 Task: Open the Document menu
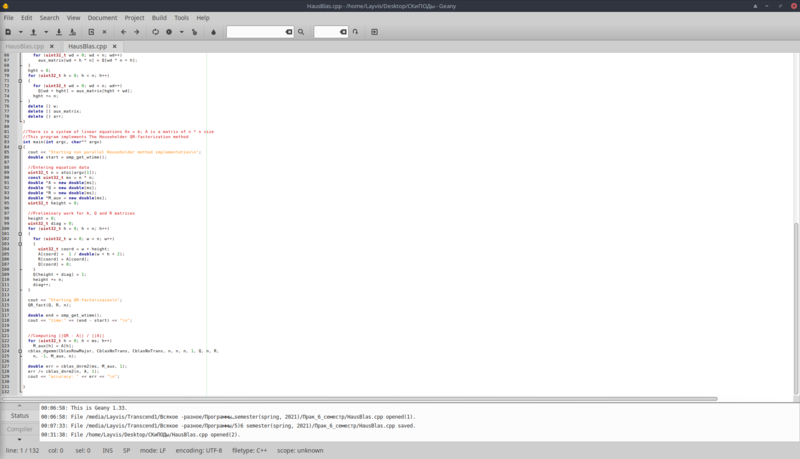(x=102, y=17)
